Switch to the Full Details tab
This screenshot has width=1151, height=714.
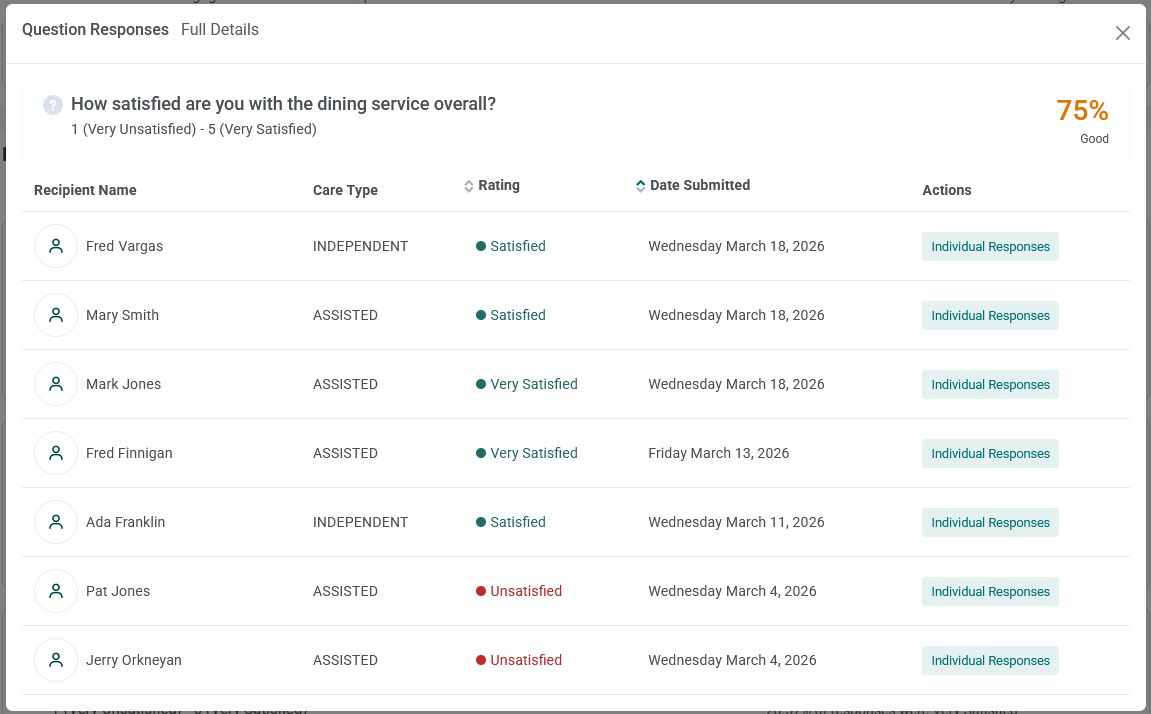click(x=219, y=29)
